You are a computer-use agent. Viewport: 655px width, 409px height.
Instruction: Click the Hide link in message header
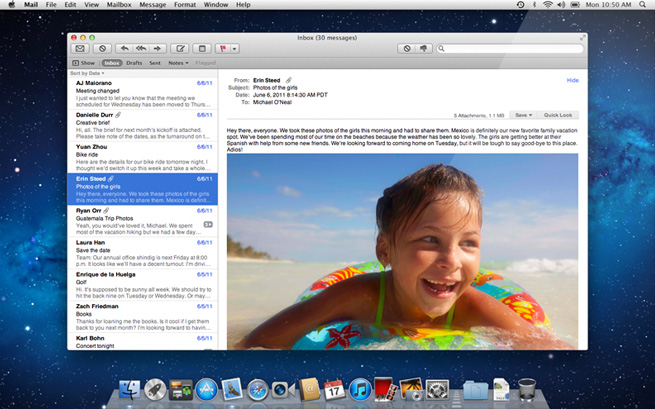coord(573,80)
